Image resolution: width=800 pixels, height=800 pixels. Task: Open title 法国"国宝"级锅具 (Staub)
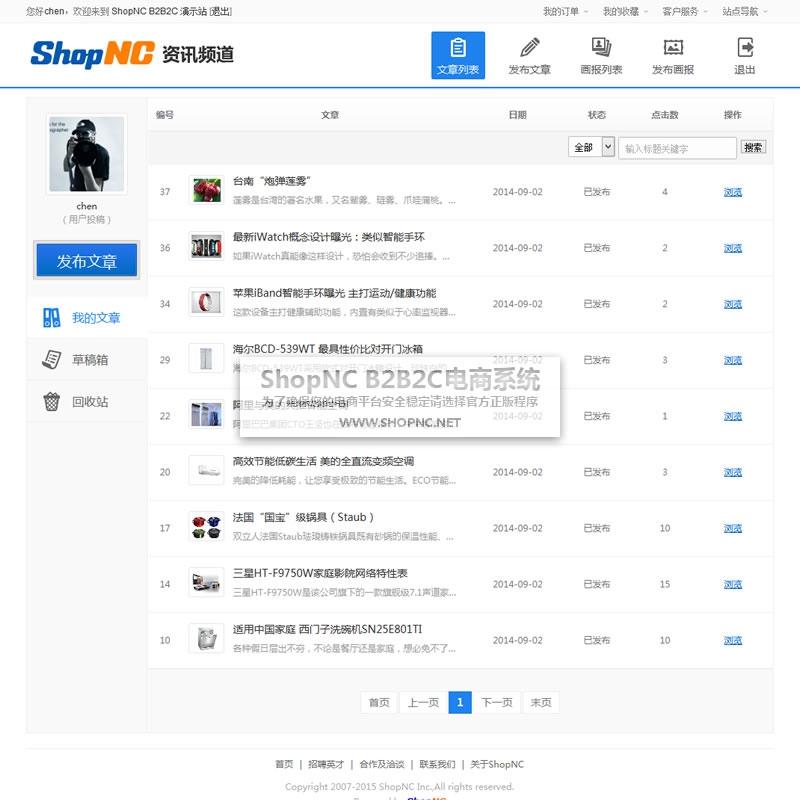pyautogui.click(x=303, y=518)
